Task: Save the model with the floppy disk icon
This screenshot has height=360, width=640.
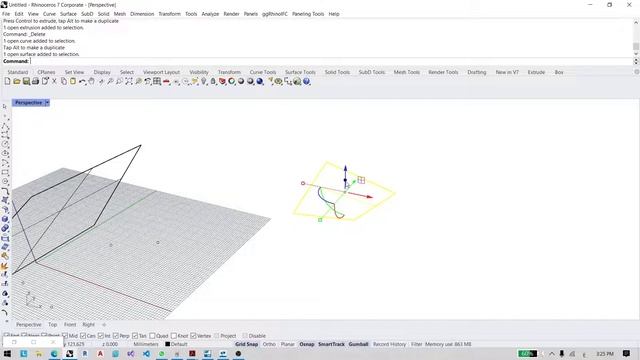Action: [26, 82]
